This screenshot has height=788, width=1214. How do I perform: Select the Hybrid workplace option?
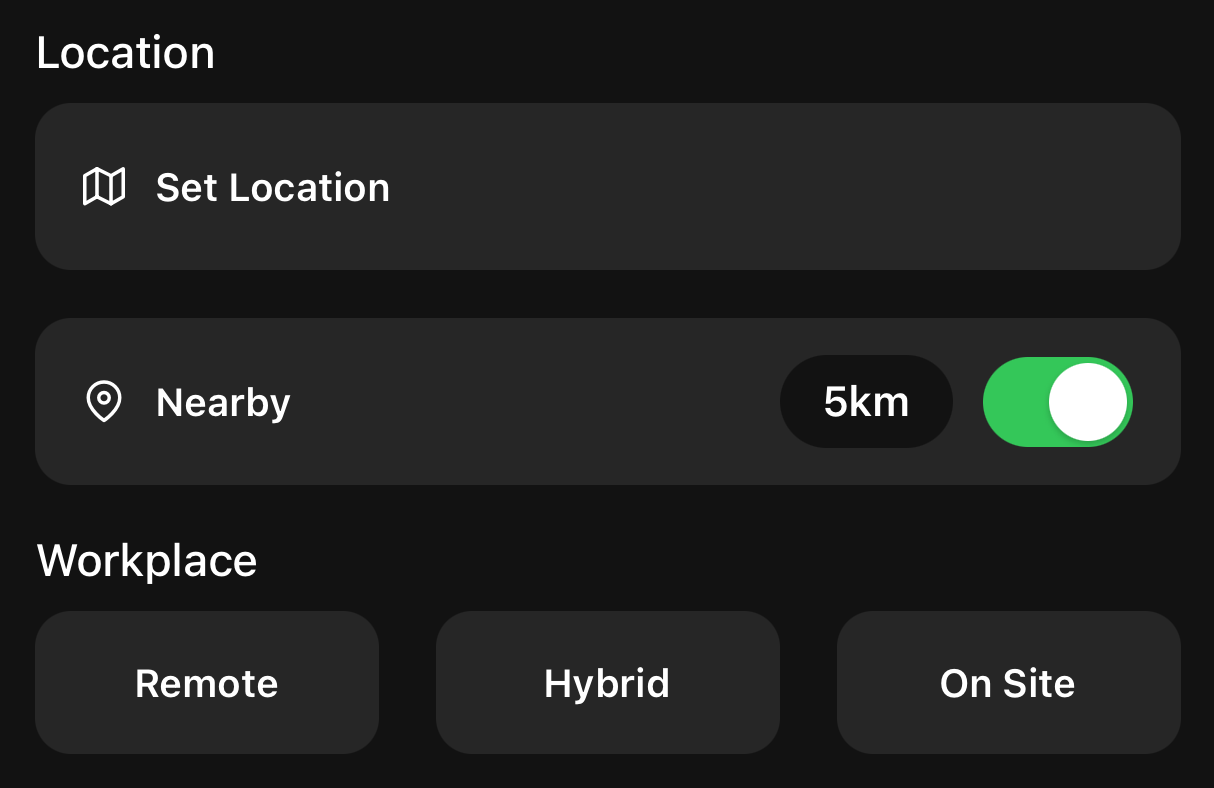pyautogui.click(x=607, y=683)
